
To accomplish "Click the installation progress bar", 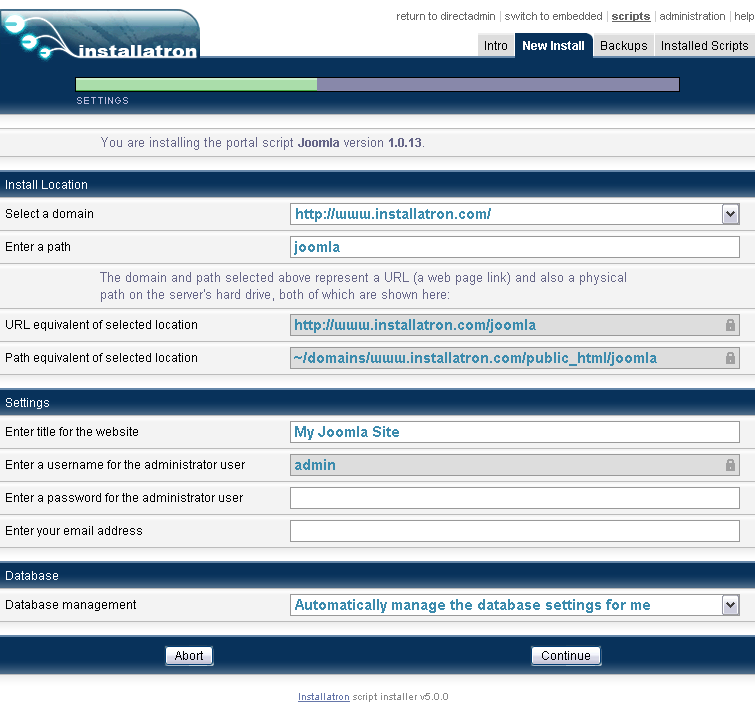I will 377,85.
